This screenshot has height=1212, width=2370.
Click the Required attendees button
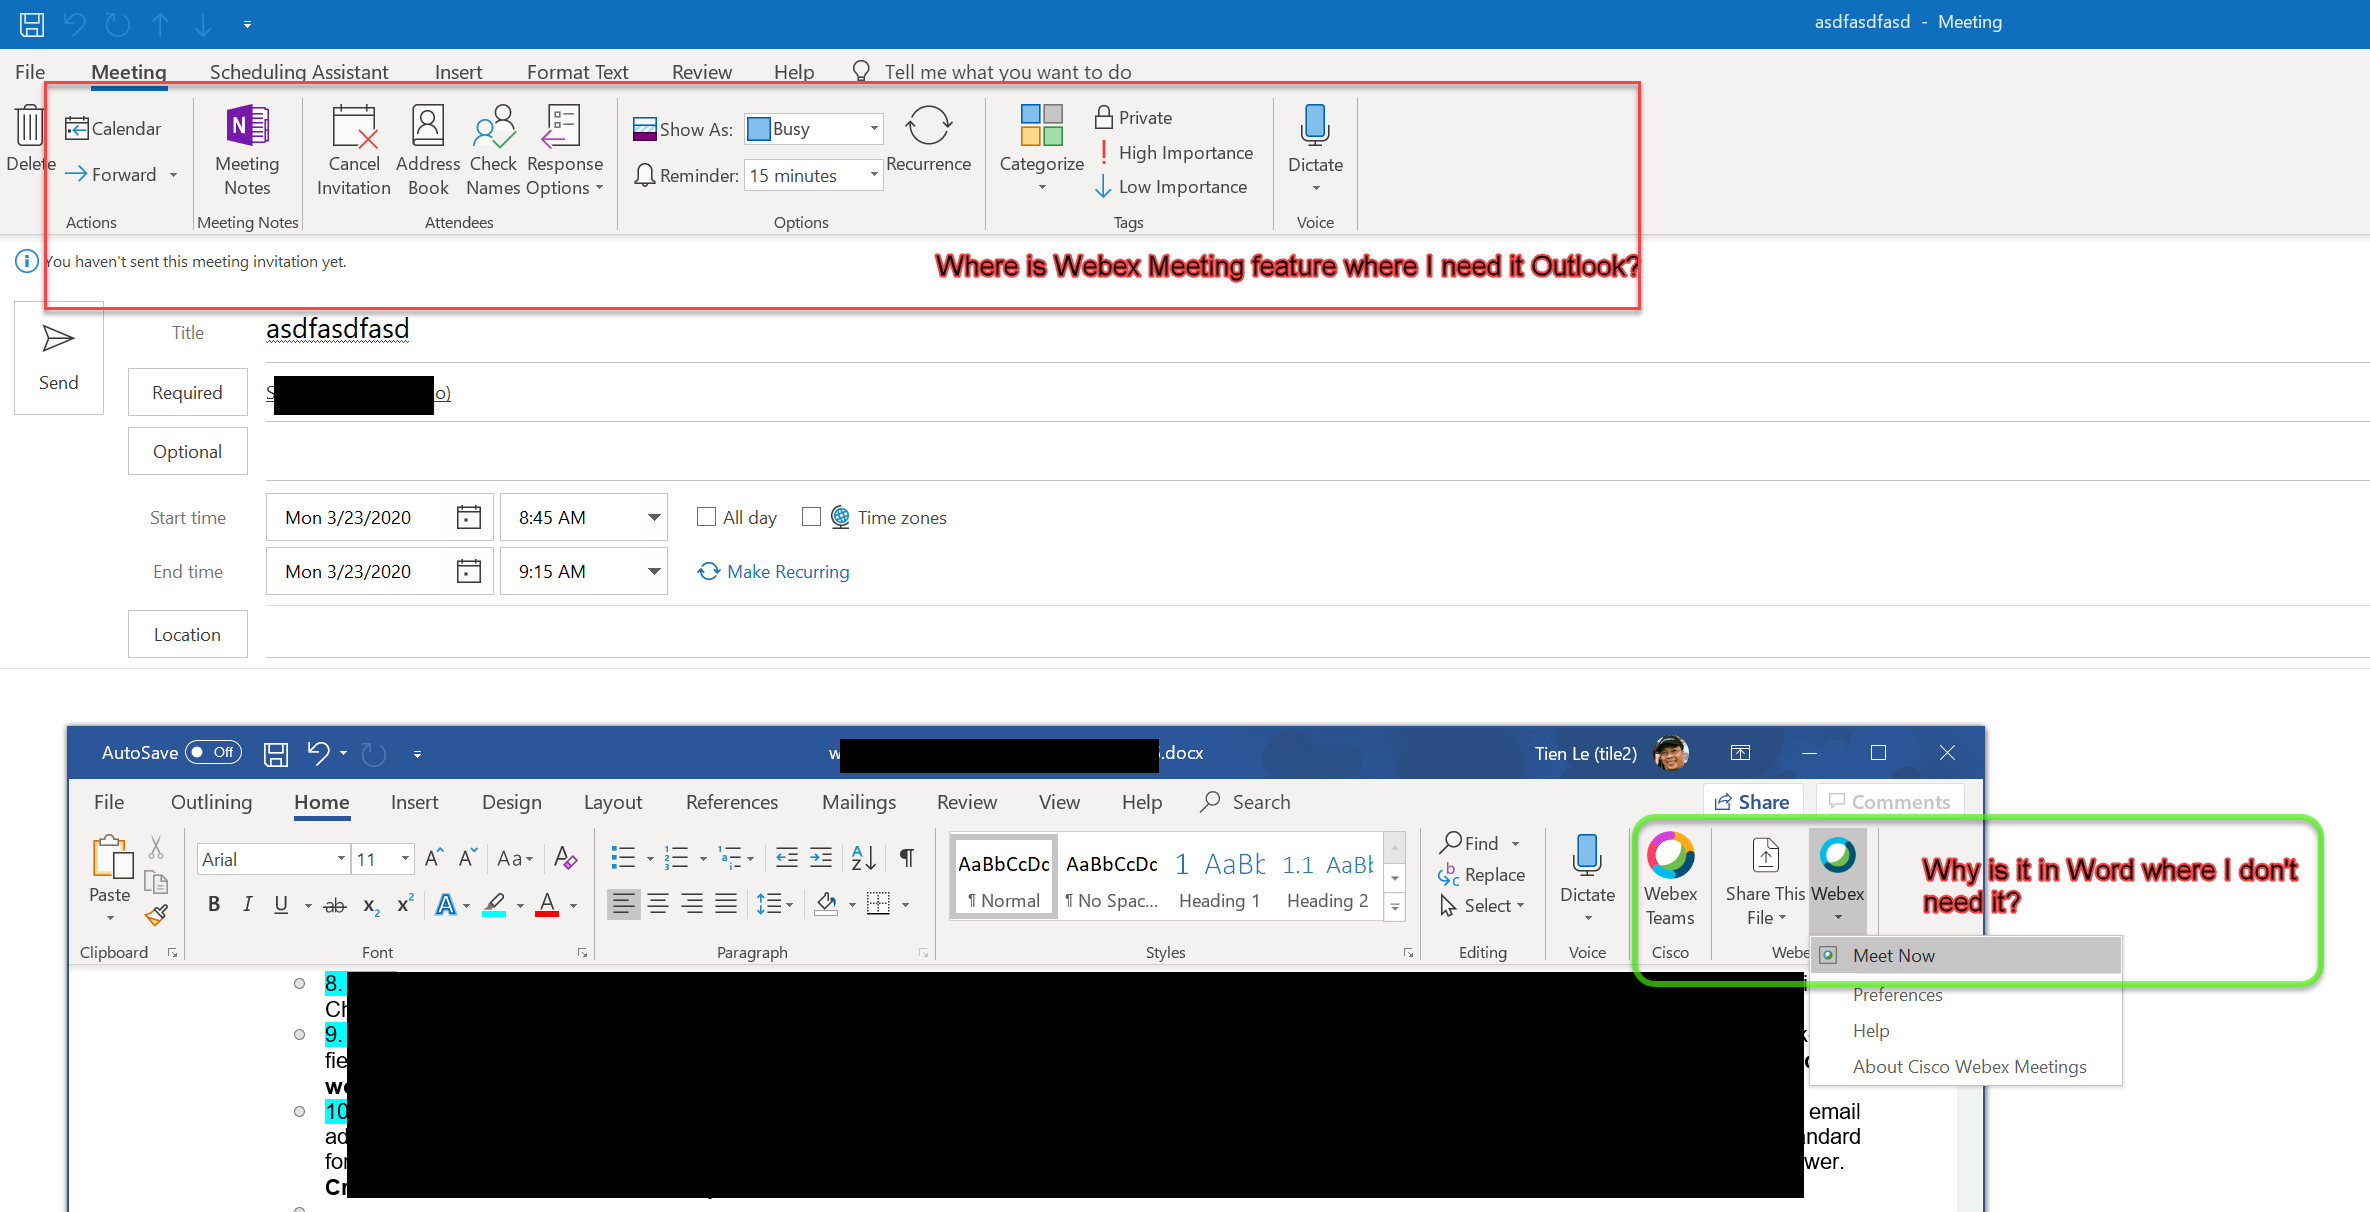pos(187,392)
